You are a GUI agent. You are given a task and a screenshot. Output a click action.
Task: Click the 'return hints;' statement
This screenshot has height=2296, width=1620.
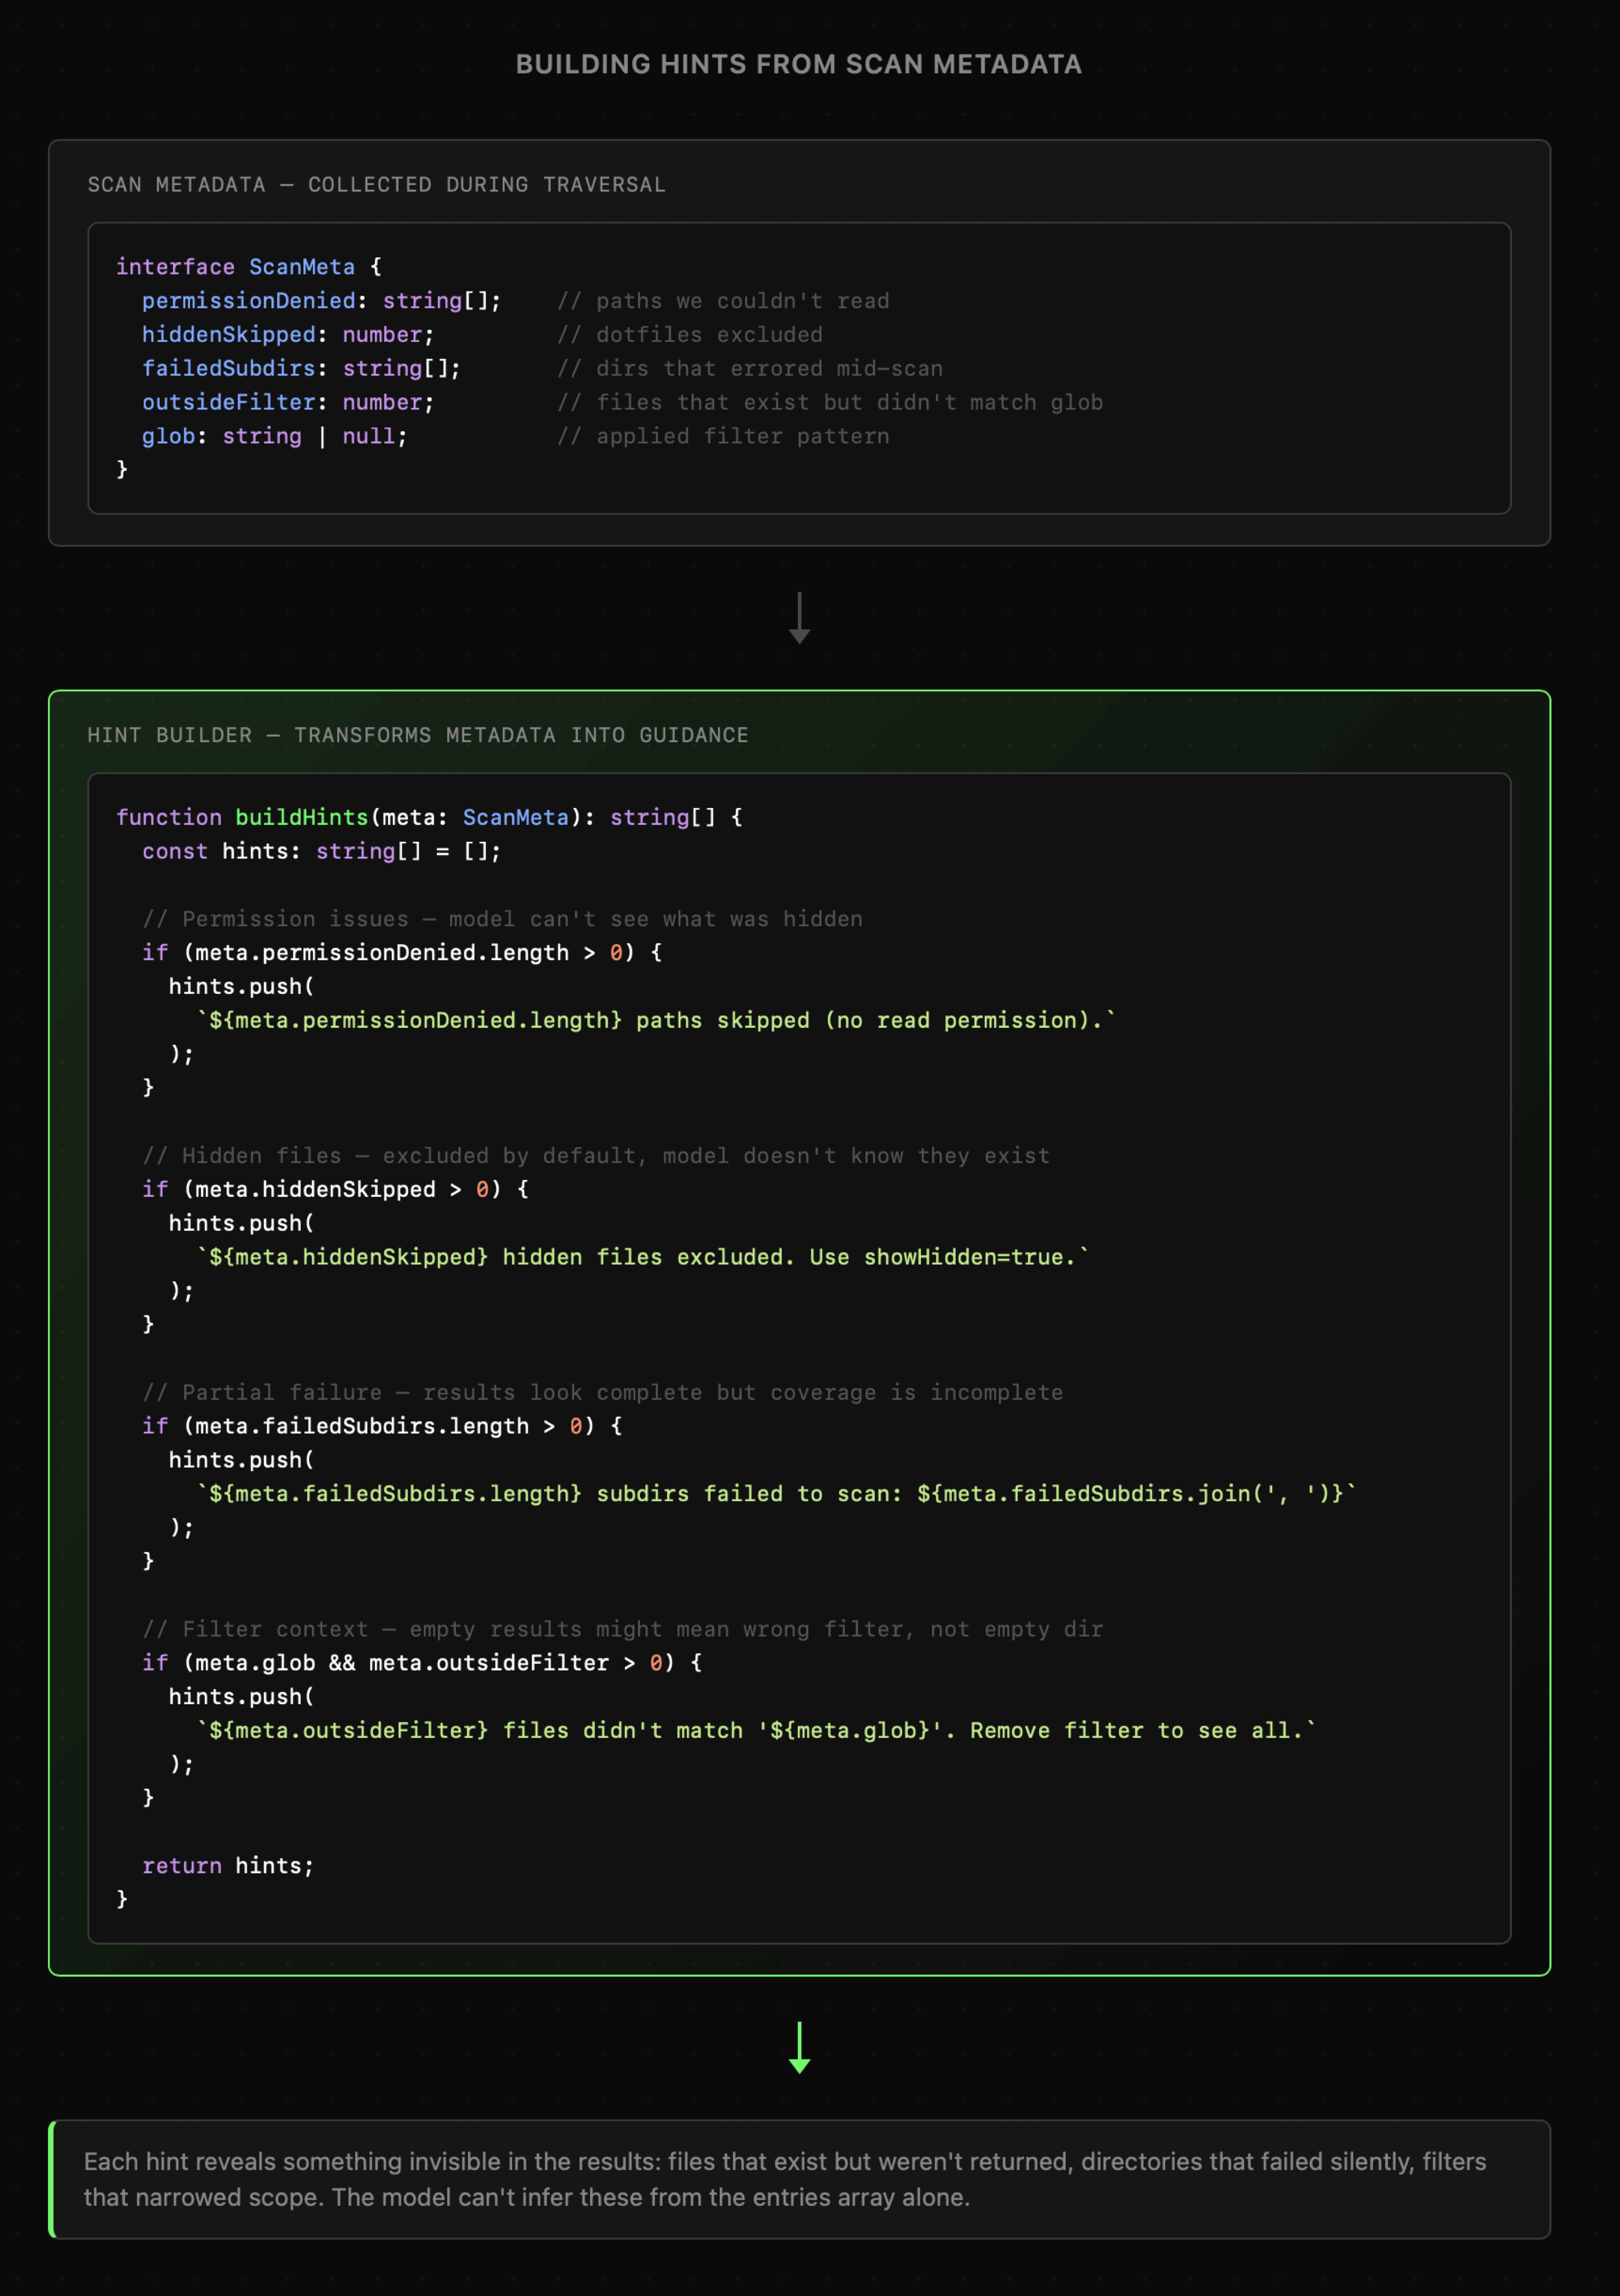(x=227, y=1865)
